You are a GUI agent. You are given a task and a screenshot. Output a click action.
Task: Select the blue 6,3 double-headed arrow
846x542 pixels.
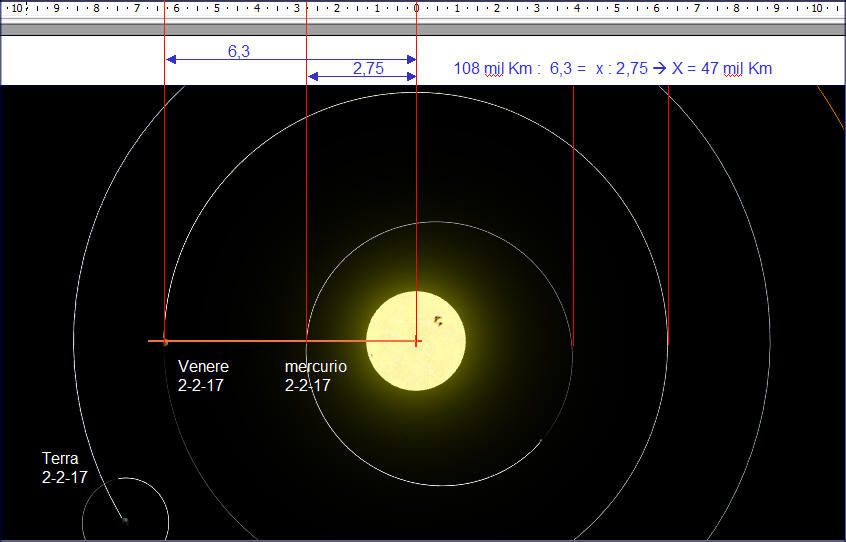click(x=291, y=59)
